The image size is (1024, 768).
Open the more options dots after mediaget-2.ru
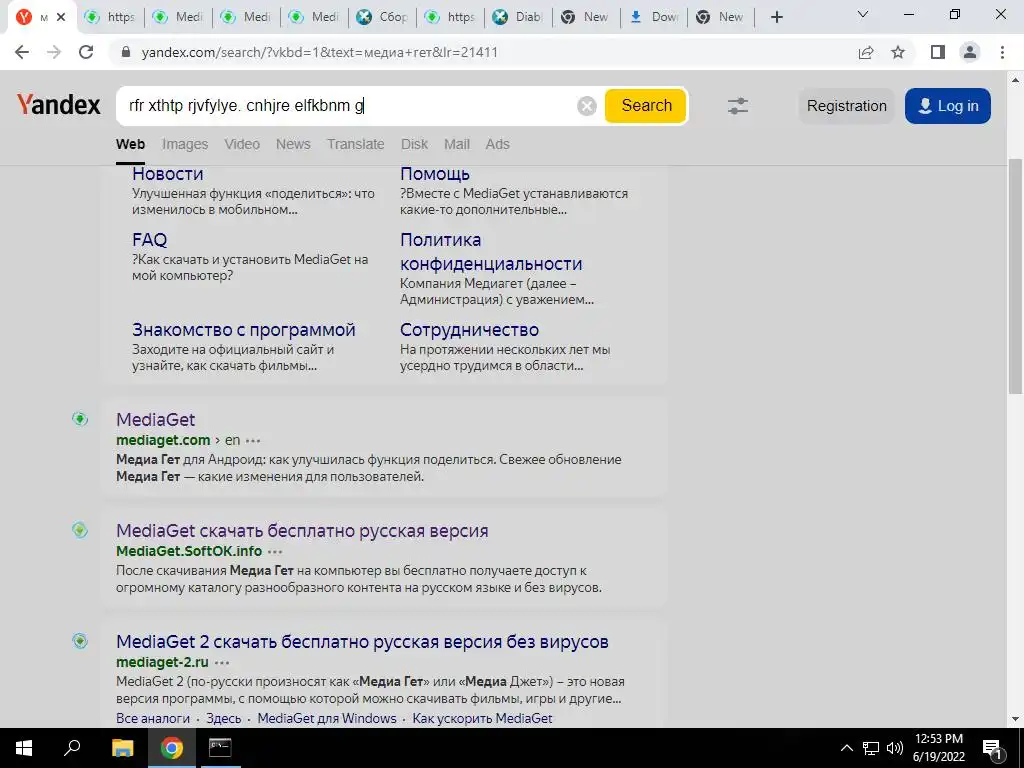pos(222,663)
